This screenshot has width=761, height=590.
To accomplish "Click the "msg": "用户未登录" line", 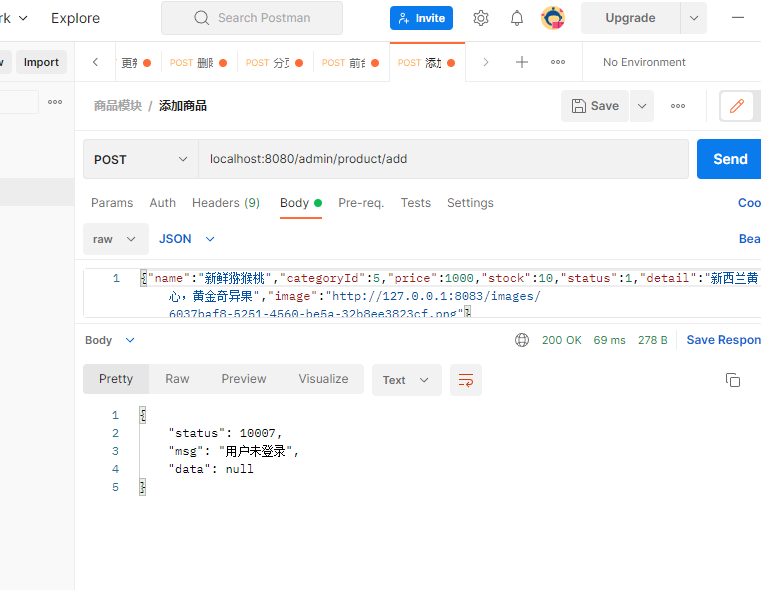I will (x=234, y=451).
